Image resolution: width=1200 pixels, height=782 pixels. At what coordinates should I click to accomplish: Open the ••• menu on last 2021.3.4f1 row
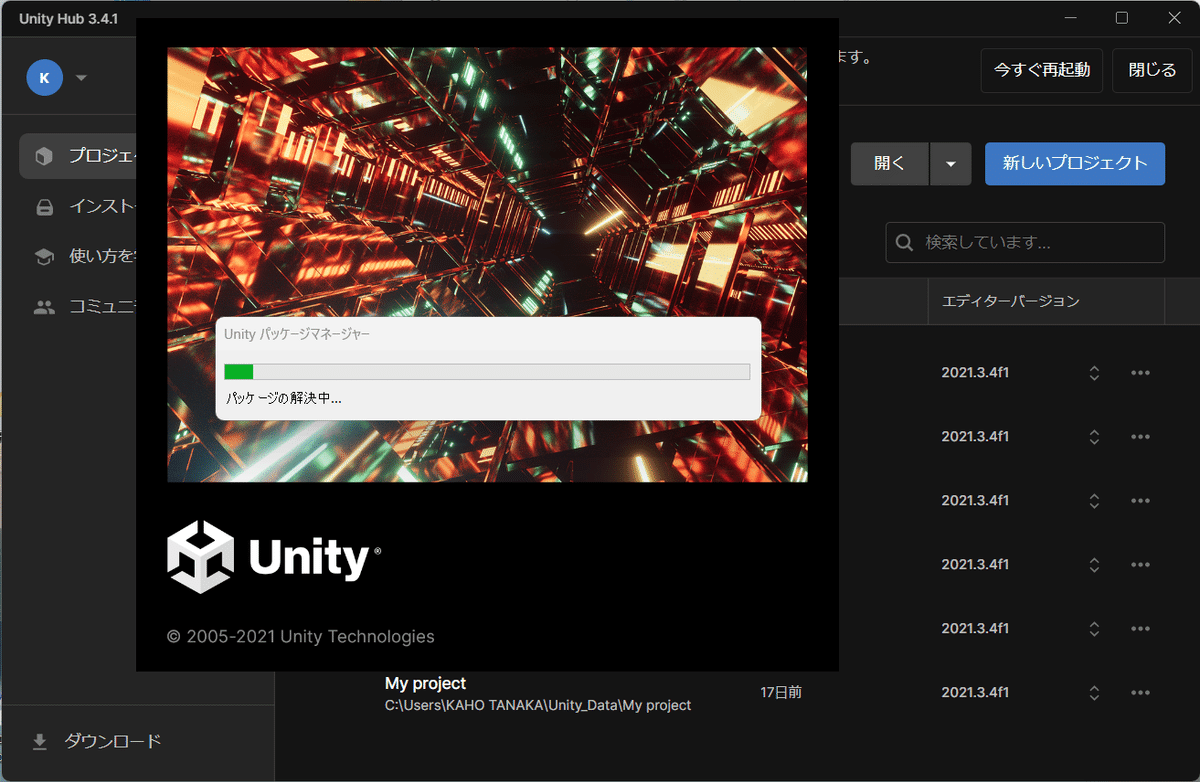(1140, 692)
